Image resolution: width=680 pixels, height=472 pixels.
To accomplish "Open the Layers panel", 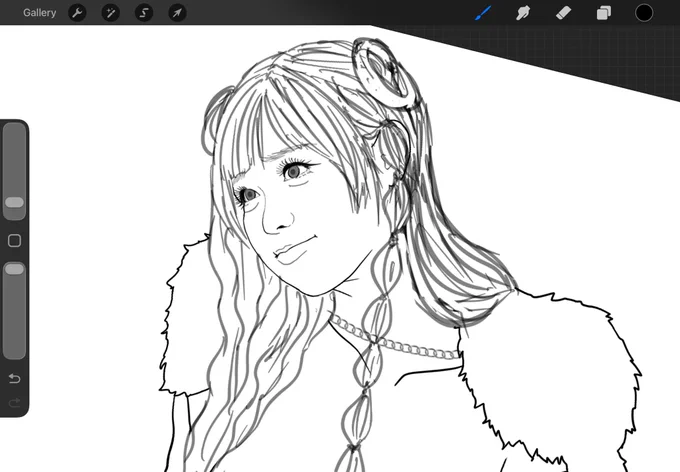I will click(x=604, y=13).
